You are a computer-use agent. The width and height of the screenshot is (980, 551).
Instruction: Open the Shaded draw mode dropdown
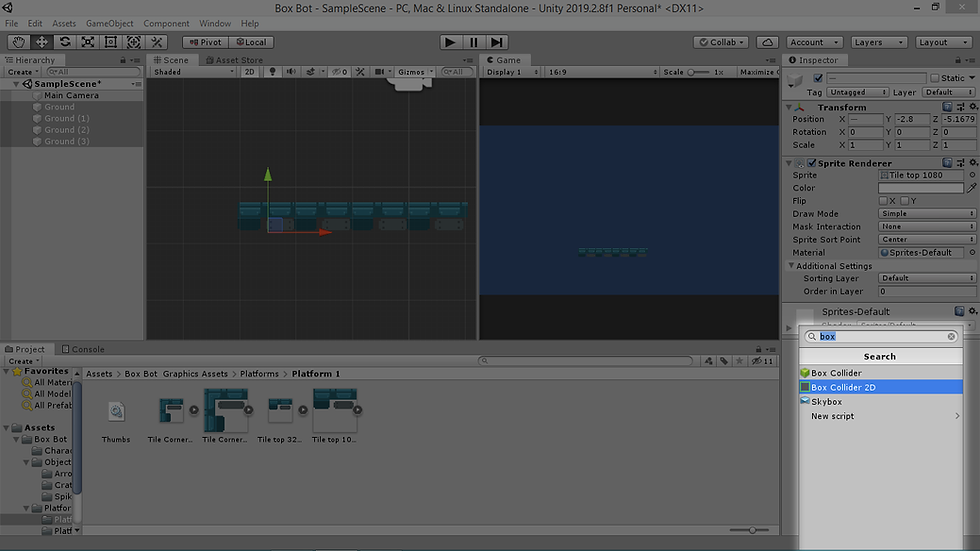pyautogui.click(x=193, y=72)
